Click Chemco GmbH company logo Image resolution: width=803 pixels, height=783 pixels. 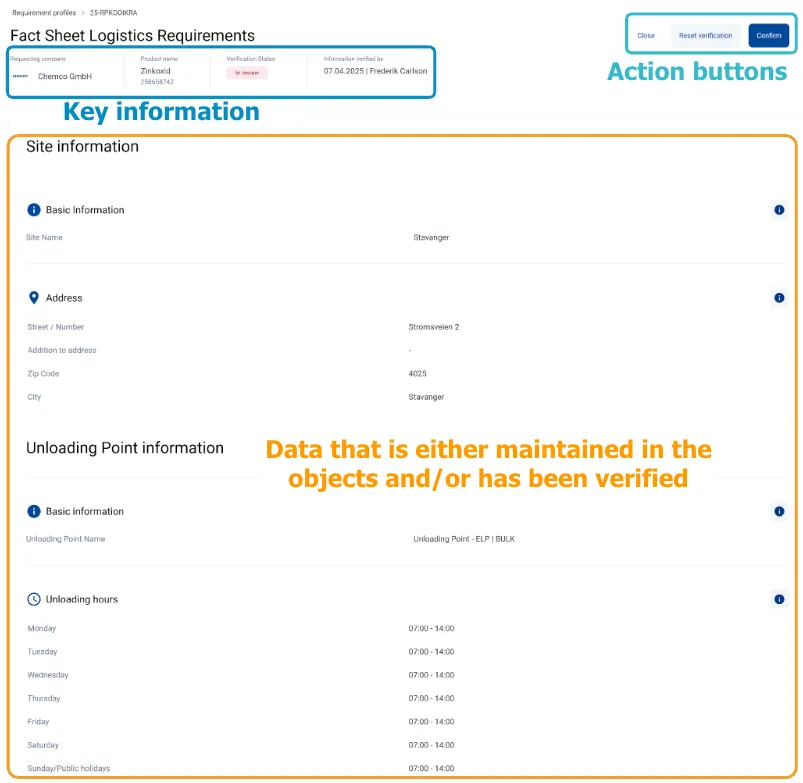[x=20, y=76]
